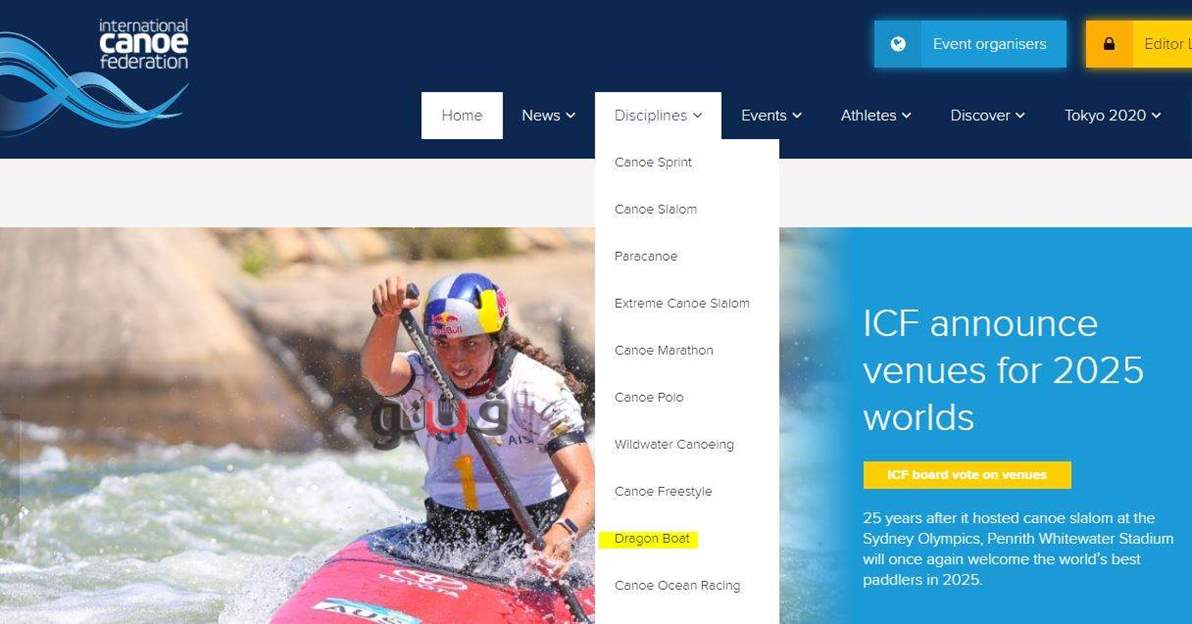Open the Athletes dropdown menu

876,116
